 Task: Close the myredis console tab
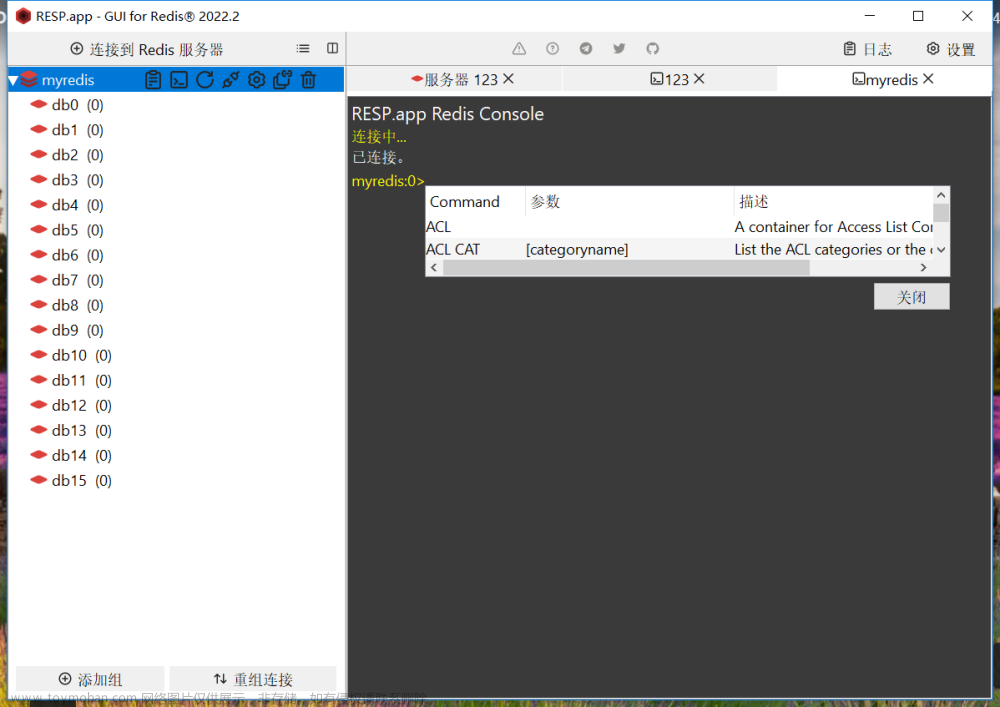[x=928, y=79]
